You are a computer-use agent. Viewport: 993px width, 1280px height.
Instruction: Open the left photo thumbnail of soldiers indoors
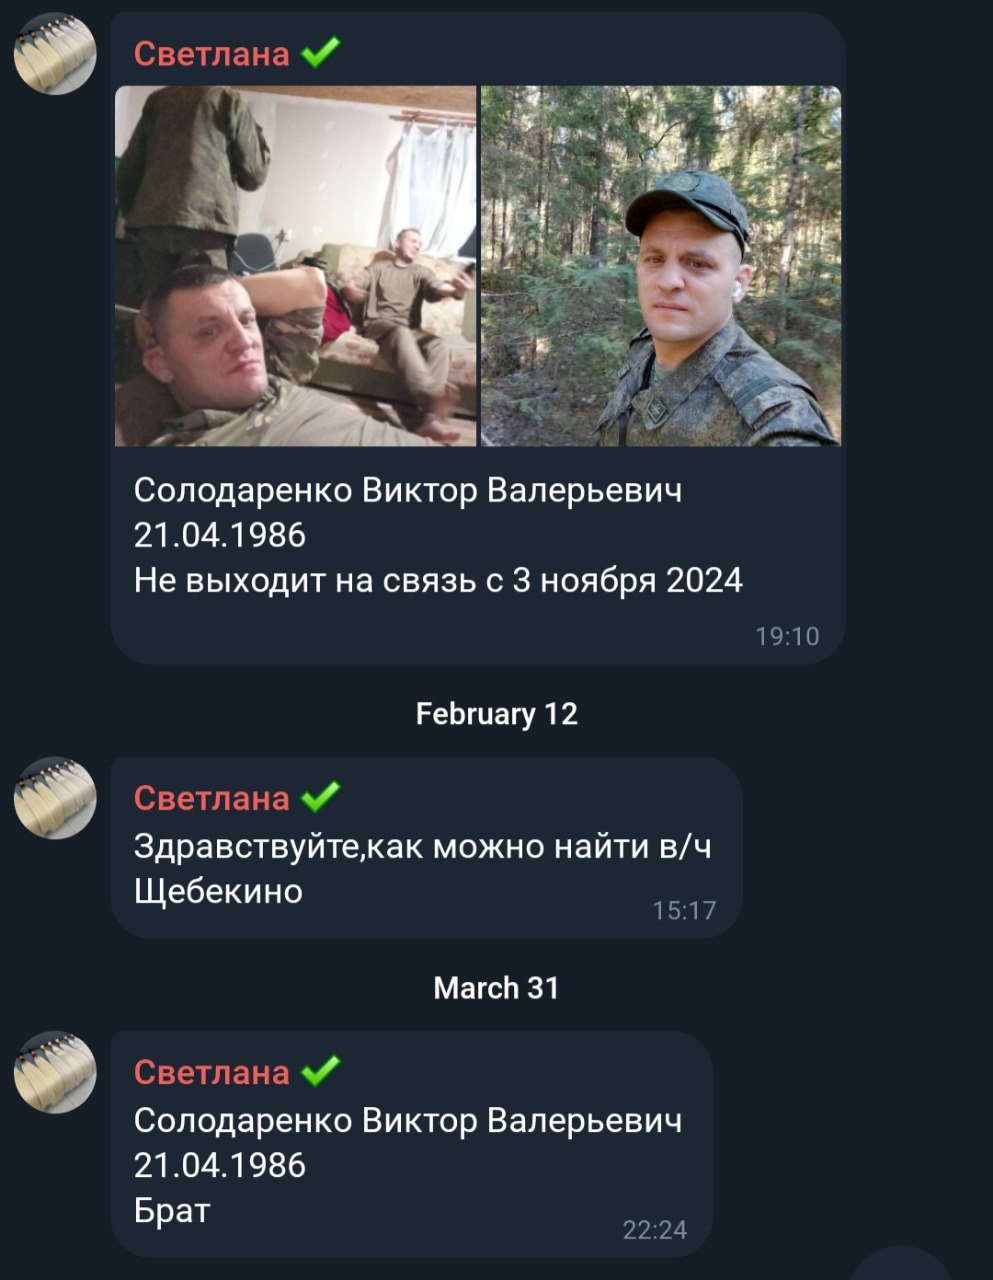[296, 266]
